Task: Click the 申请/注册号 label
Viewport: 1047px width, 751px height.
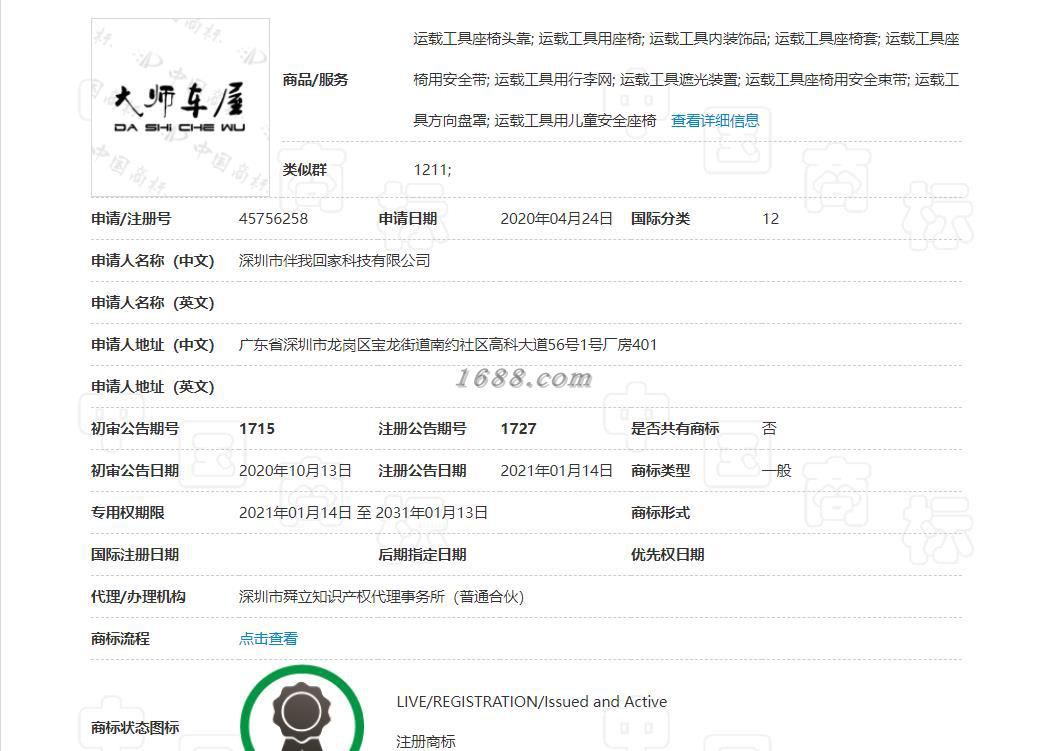Action: (x=131, y=219)
